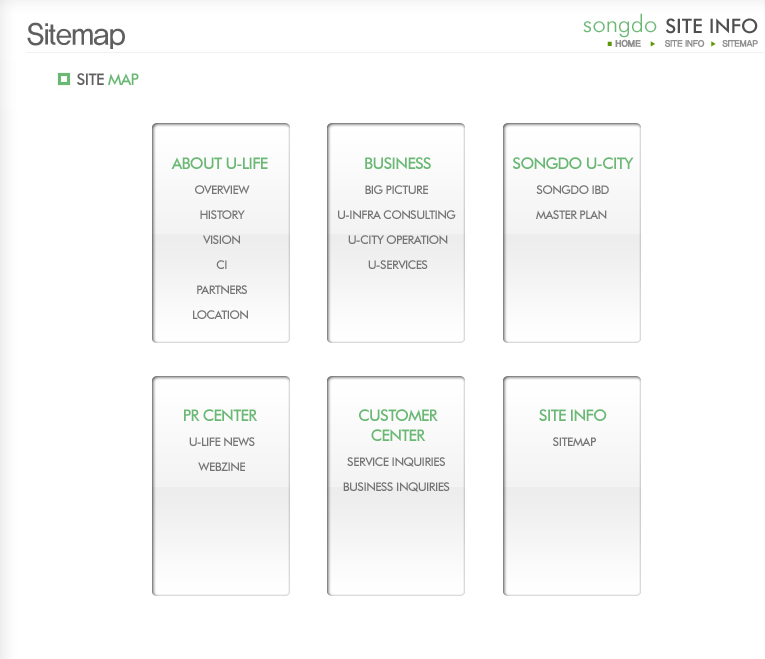Click the CUSTOMER CENTER heading
The height and width of the screenshot is (659, 765).
397,425
